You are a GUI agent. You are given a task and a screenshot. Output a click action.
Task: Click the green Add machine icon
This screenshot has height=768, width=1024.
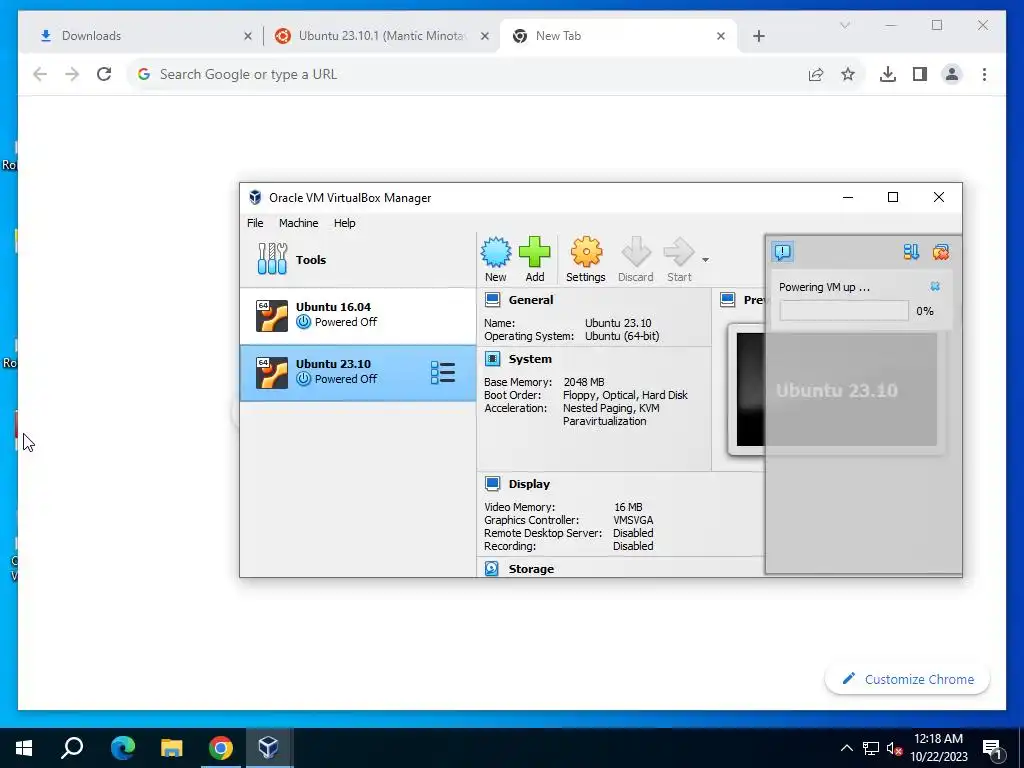pos(535,259)
